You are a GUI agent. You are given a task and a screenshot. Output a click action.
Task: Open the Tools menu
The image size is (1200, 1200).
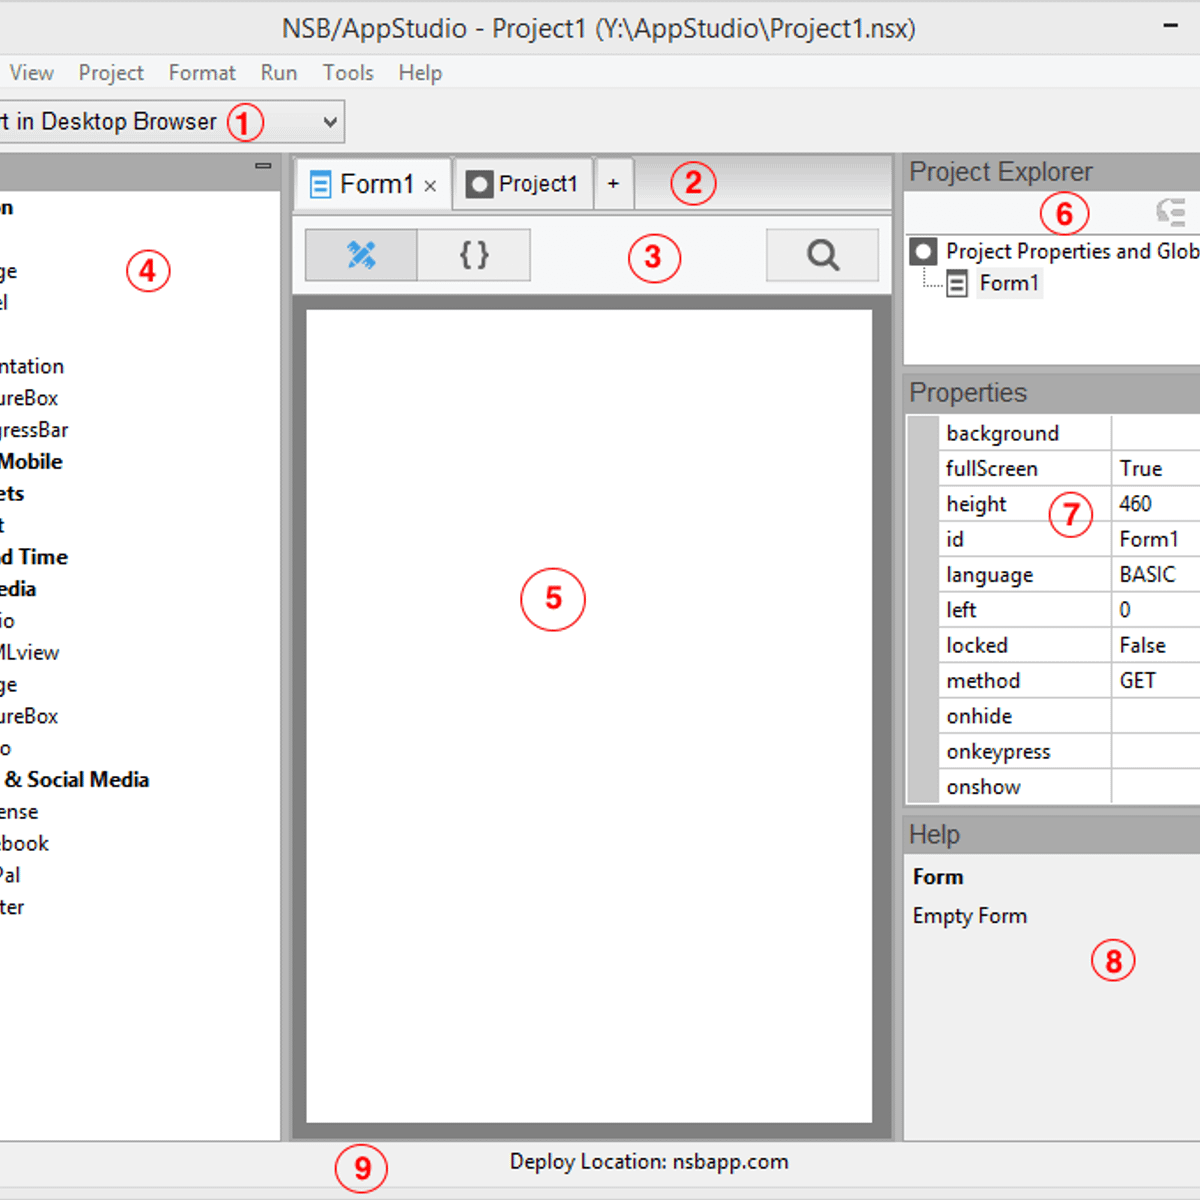[x=347, y=72]
